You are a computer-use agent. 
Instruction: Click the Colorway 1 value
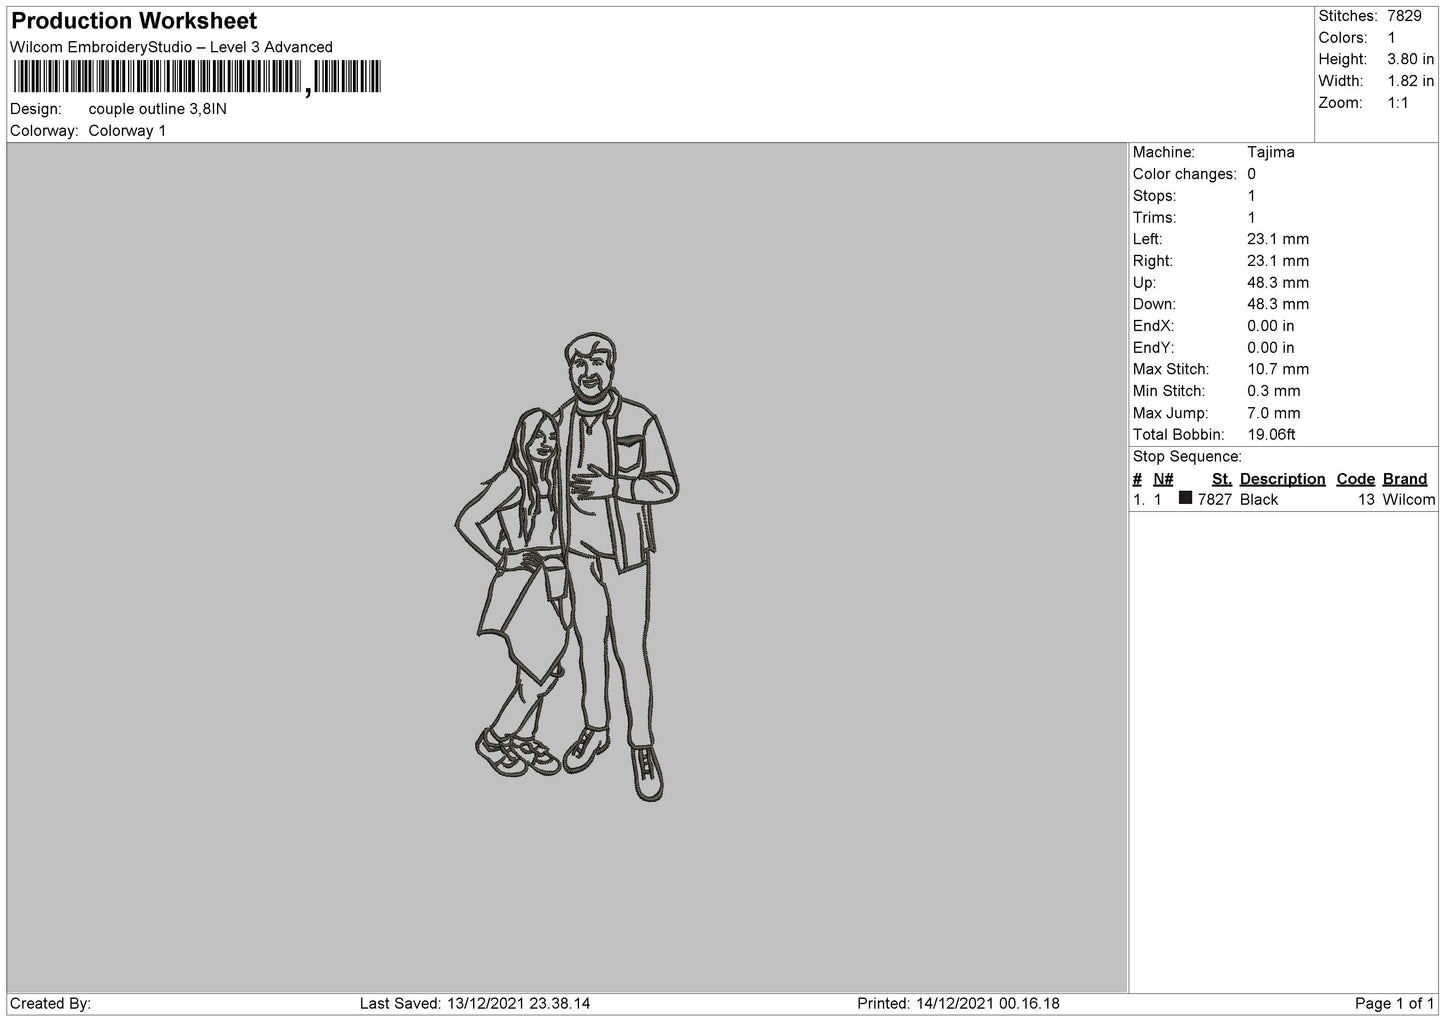127,131
